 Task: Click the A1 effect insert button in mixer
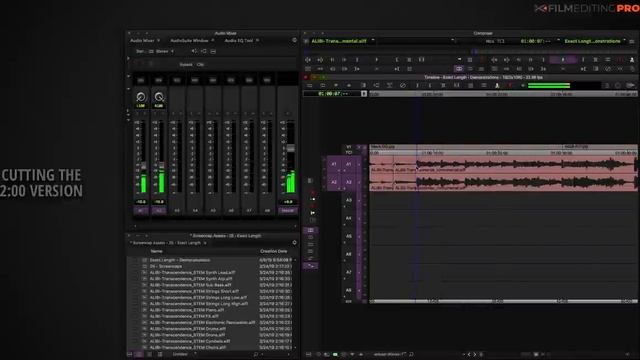tap(141, 80)
